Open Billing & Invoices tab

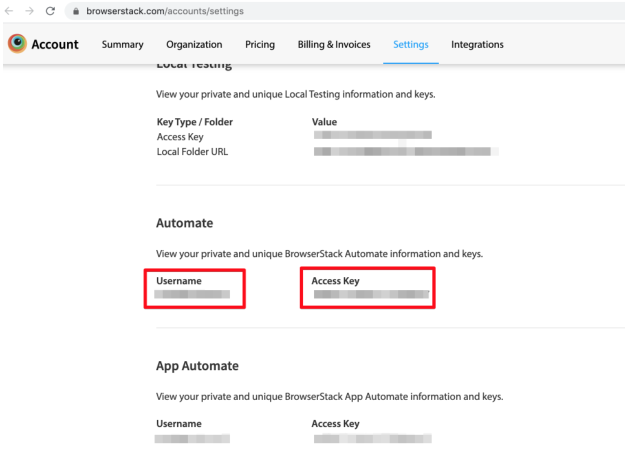[334, 44]
